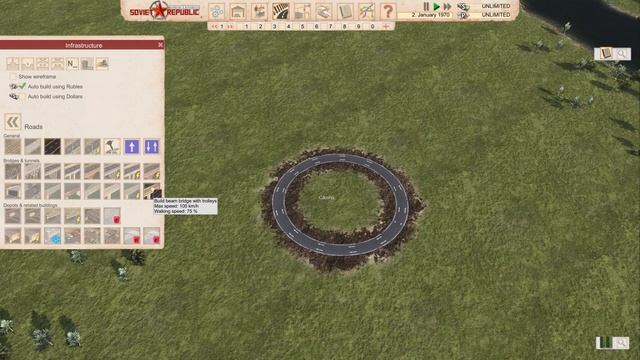This screenshot has height=360, width=640.
Task: Select the one-way road arrow sign
Action: click(131, 147)
